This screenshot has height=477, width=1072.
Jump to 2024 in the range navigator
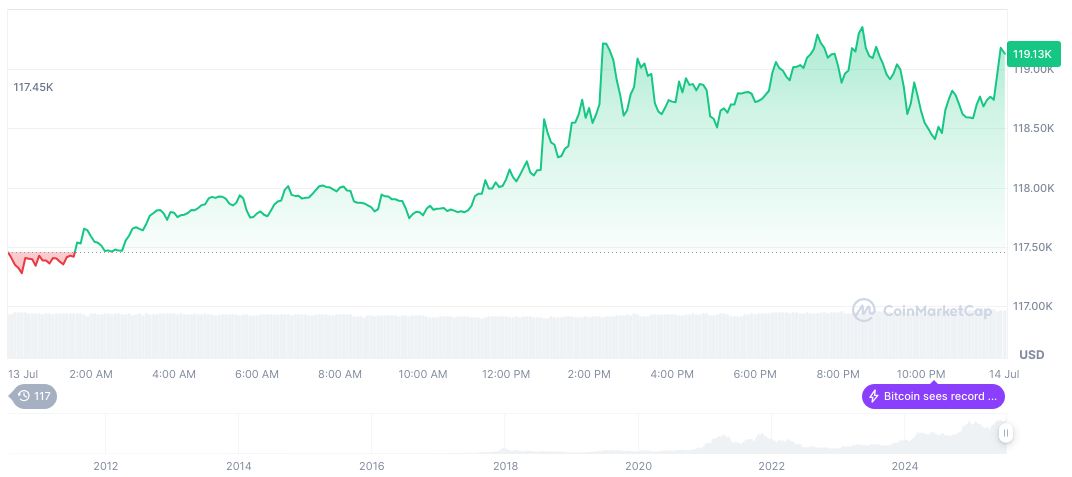pyautogui.click(x=904, y=466)
